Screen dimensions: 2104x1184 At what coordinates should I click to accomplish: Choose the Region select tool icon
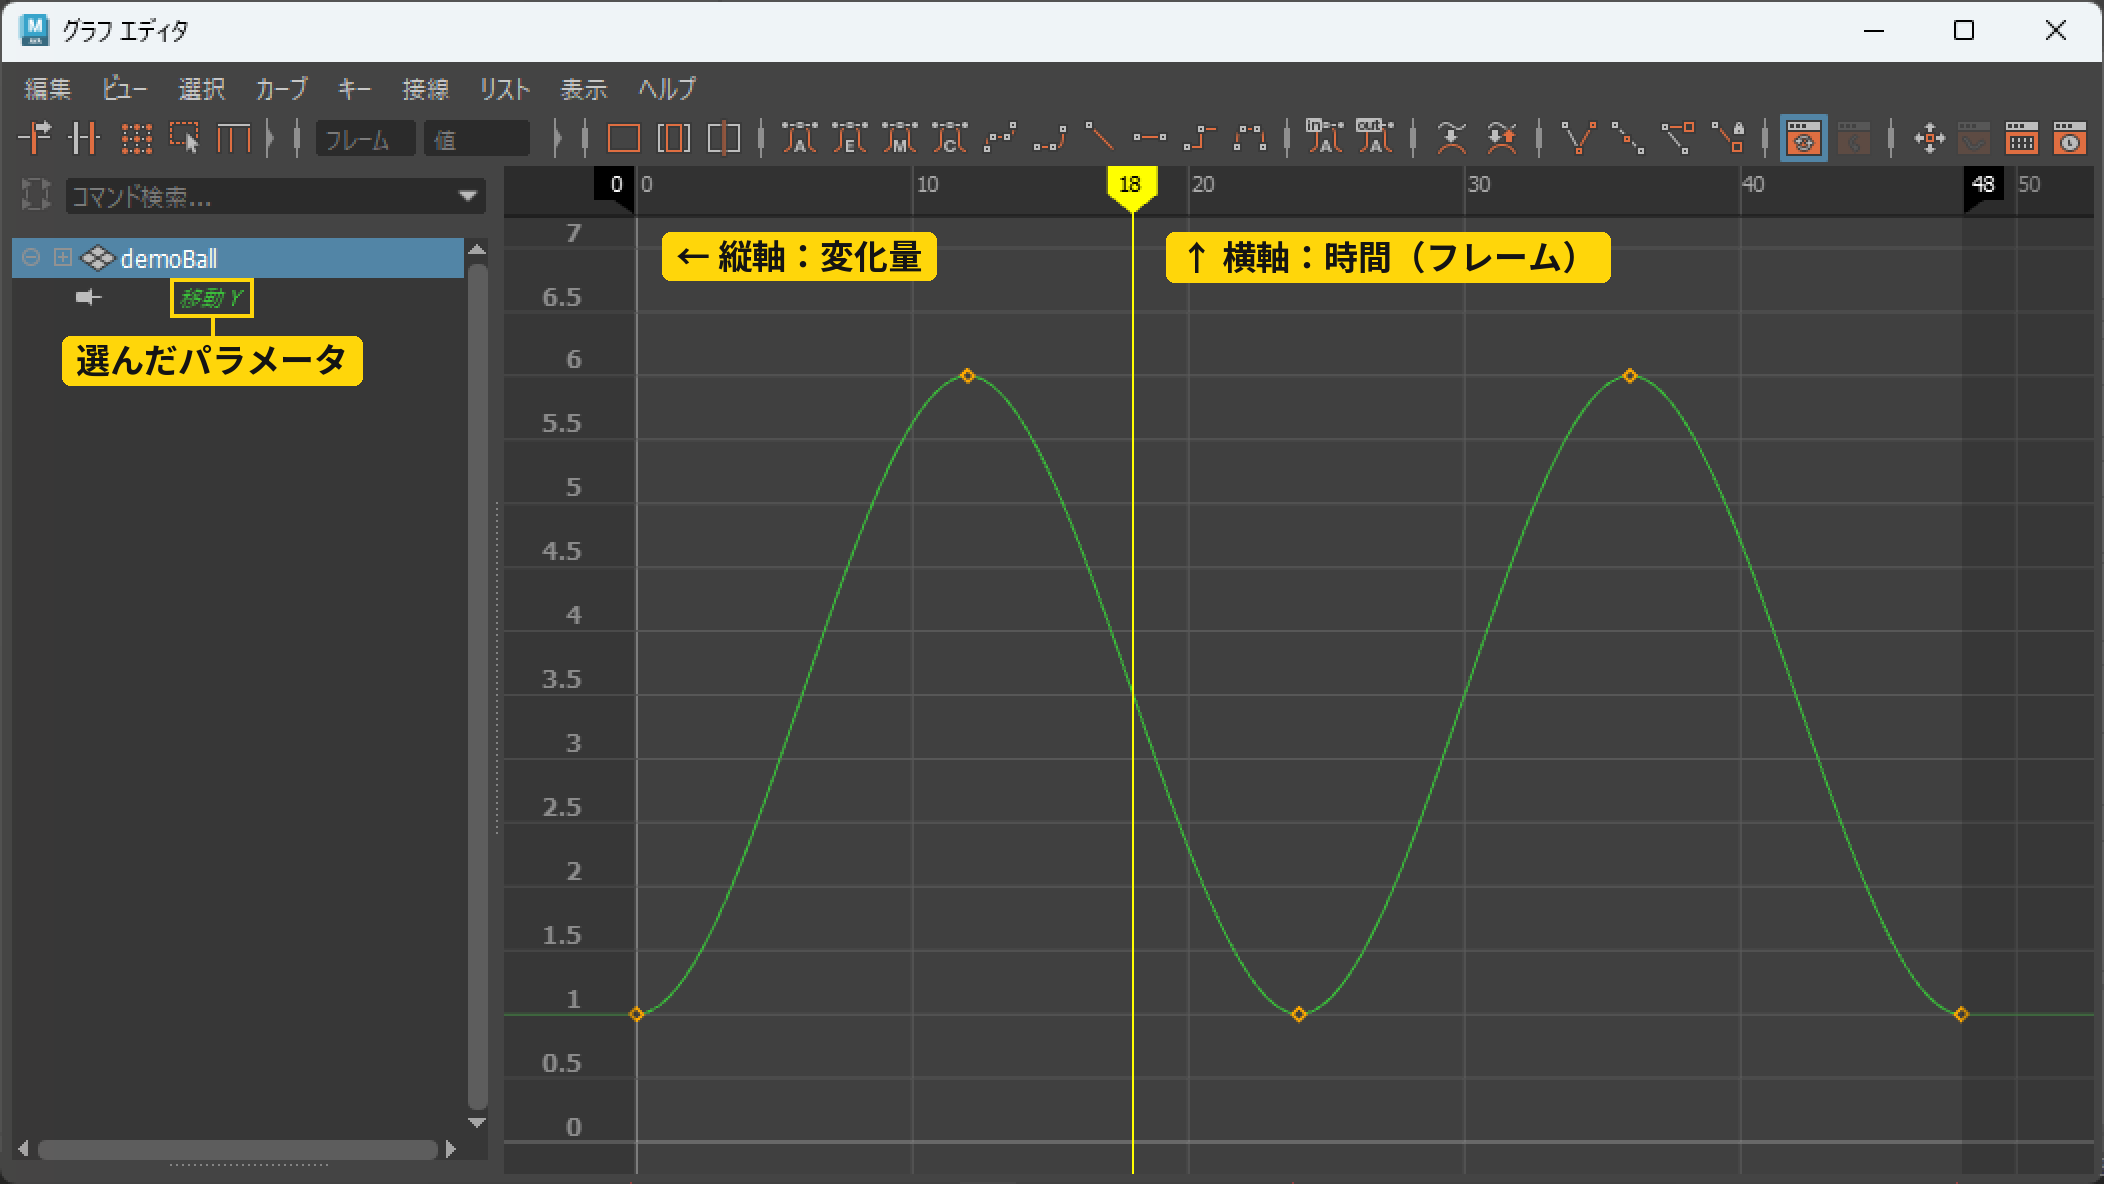(185, 138)
